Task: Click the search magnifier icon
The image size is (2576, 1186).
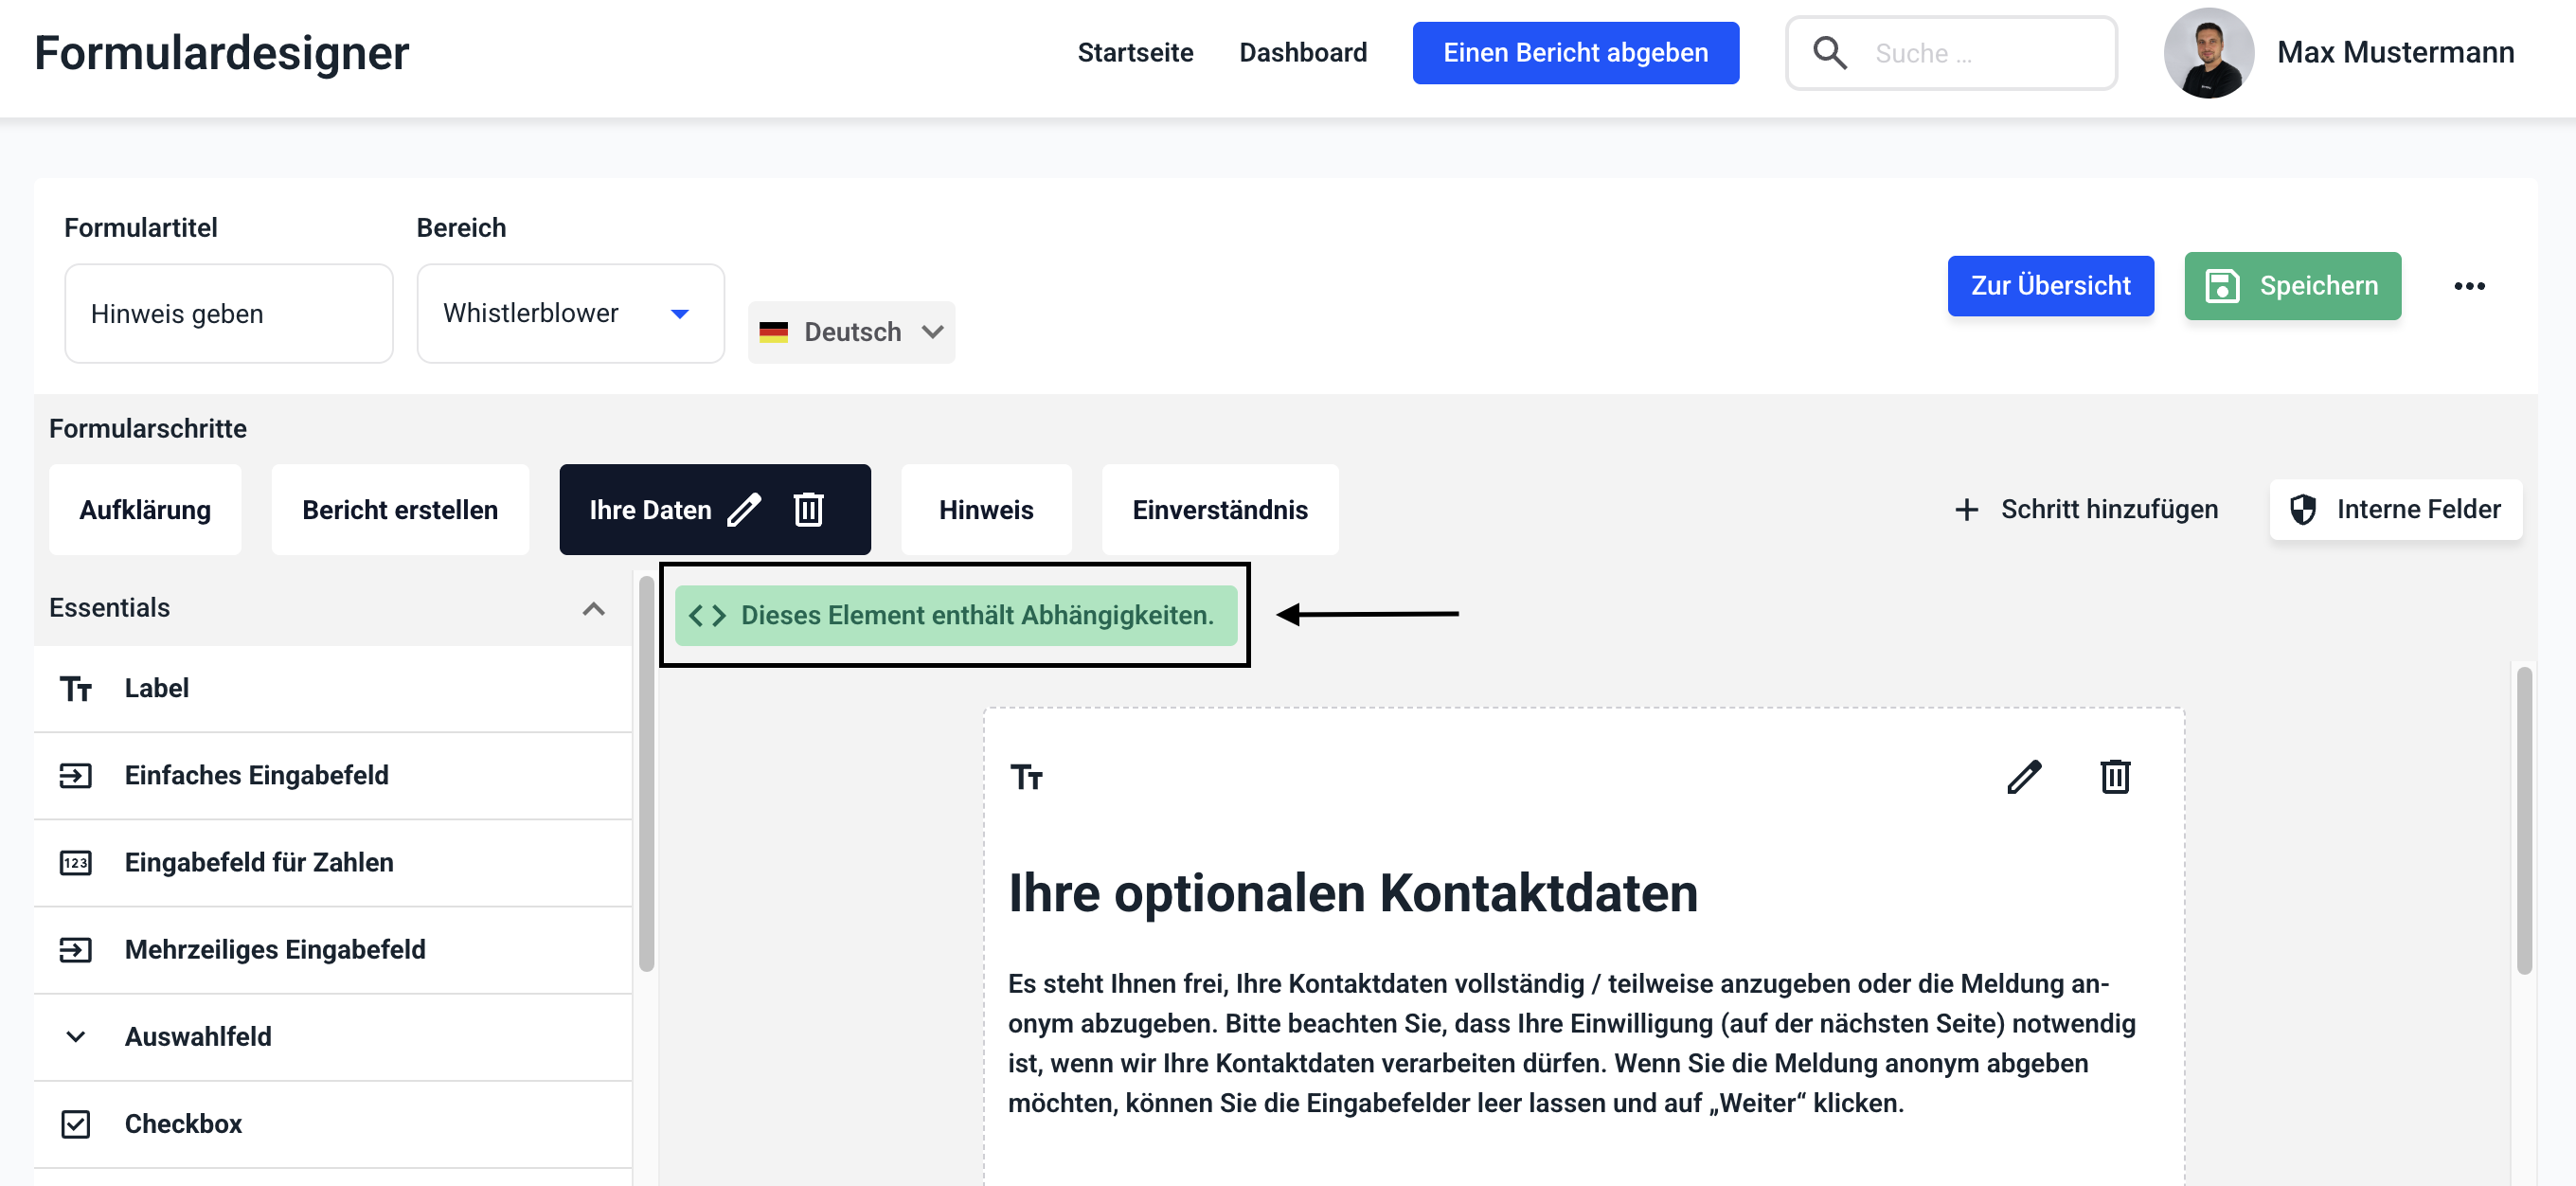Action: click(x=1829, y=53)
